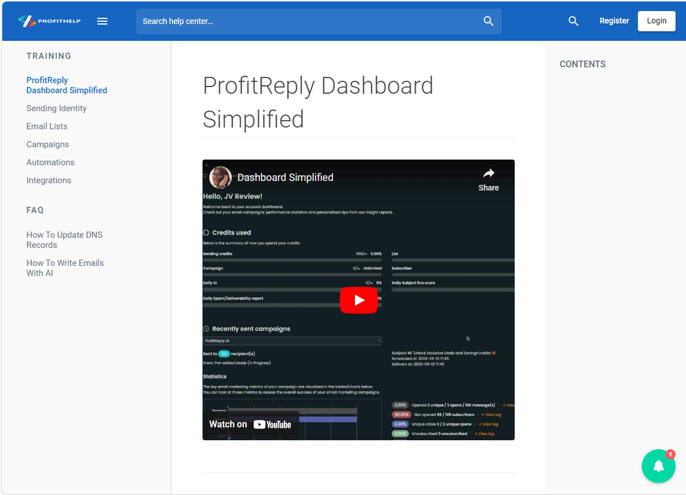This screenshot has height=495, width=686.
Task: Open ProfitReply Dashboard Simplified article link
Action: tap(66, 85)
